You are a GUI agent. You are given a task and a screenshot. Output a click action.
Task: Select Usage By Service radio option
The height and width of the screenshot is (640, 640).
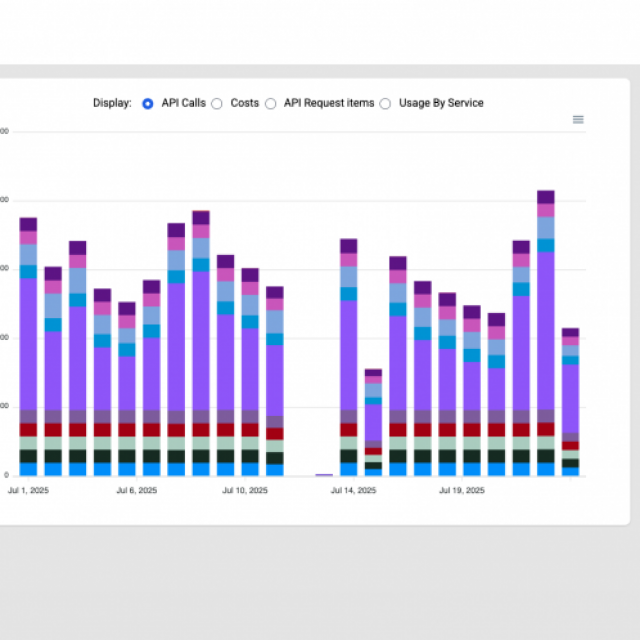coord(385,103)
